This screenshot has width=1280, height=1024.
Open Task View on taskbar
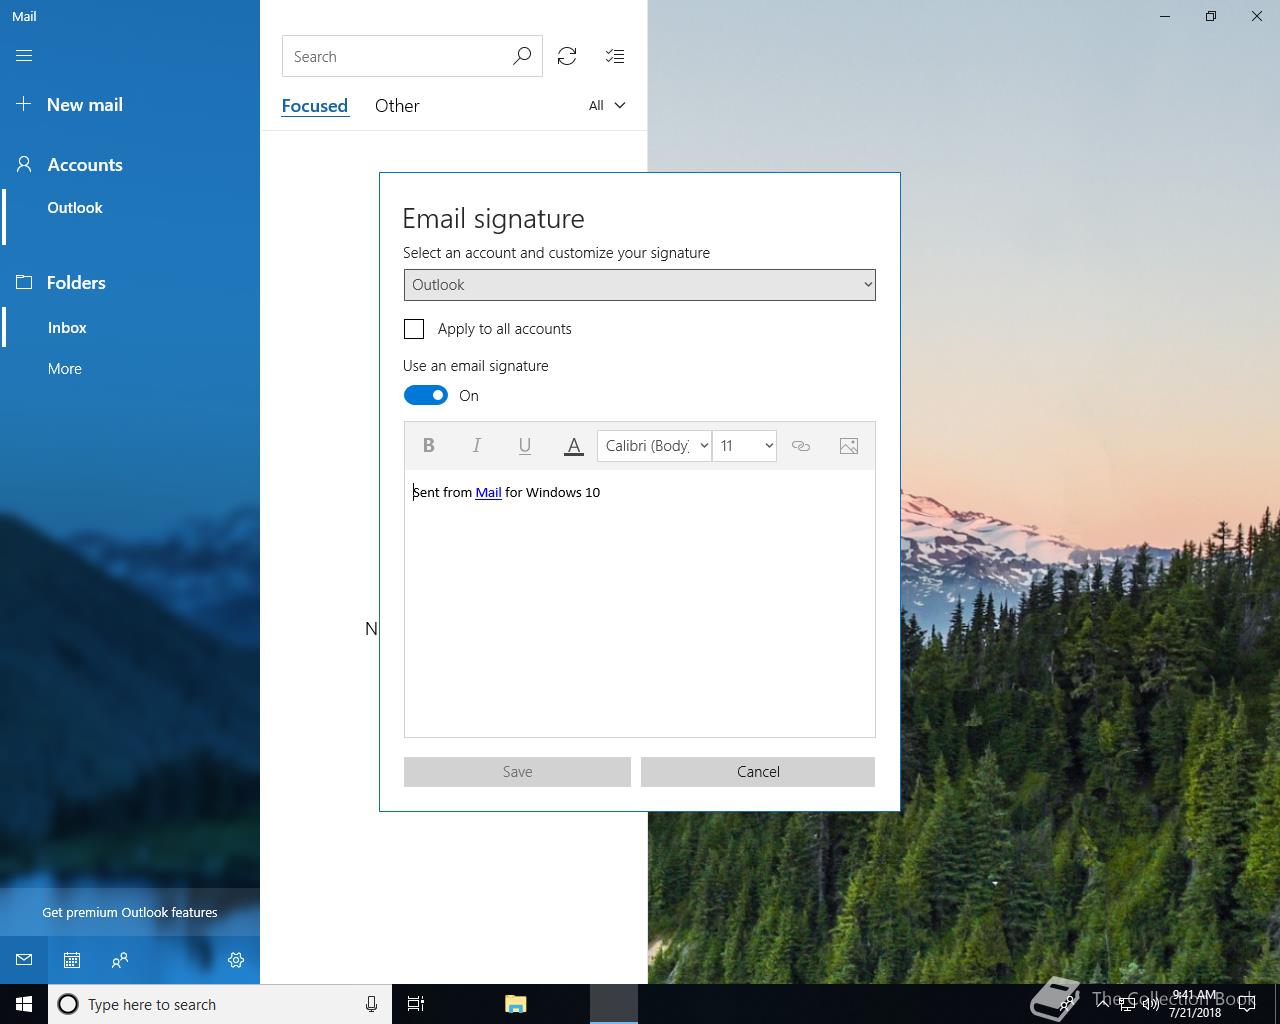coord(416,1004)
